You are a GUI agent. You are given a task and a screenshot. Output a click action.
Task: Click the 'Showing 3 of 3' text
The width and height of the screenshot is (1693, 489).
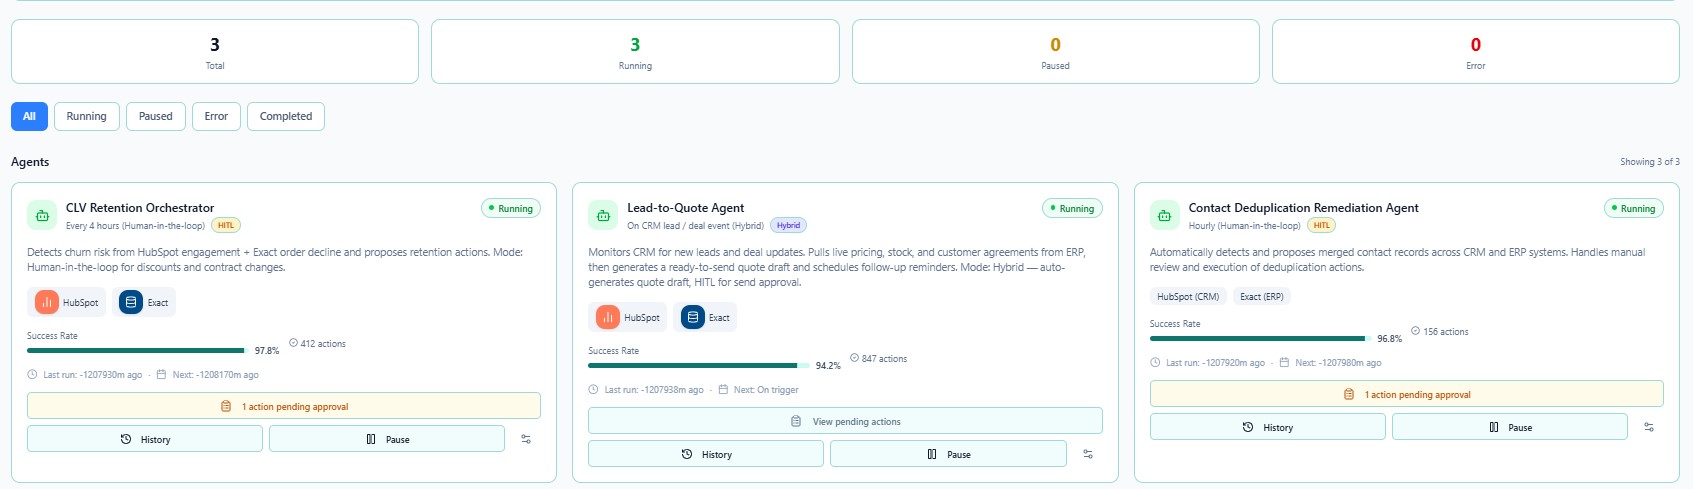pos(1650,161)
